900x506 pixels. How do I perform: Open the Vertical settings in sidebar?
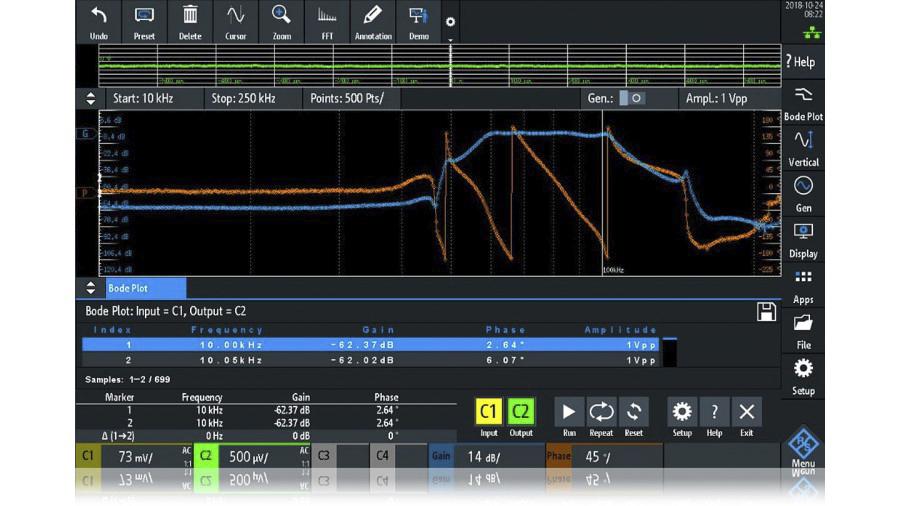point(803,148)
